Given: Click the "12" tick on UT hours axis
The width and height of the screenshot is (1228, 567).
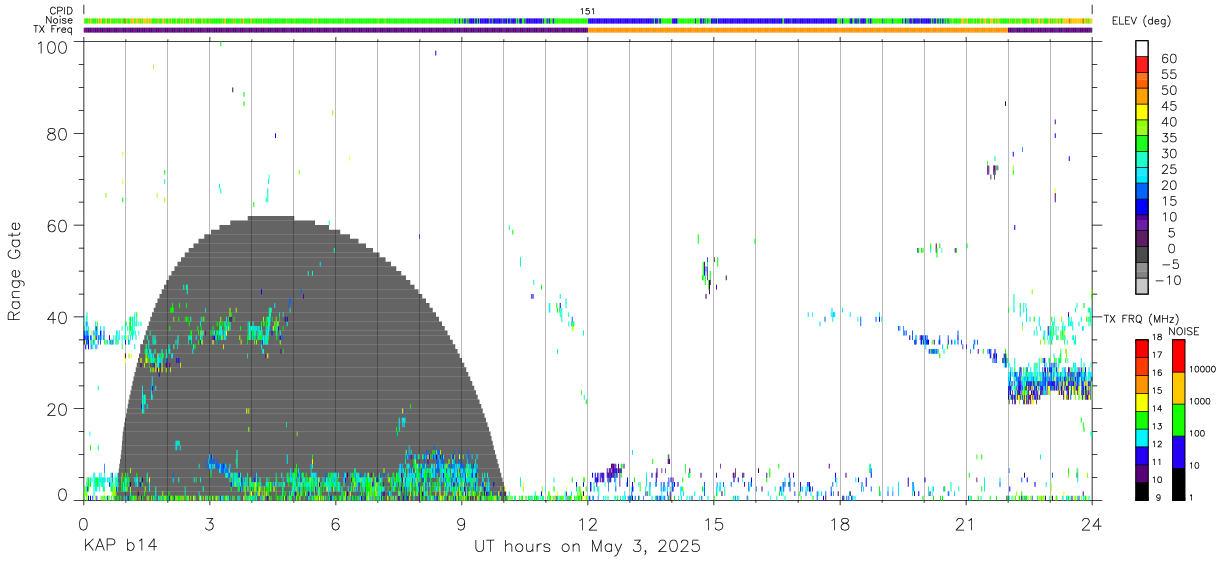Looking at the screenshot, I should [x=588, y=524].
